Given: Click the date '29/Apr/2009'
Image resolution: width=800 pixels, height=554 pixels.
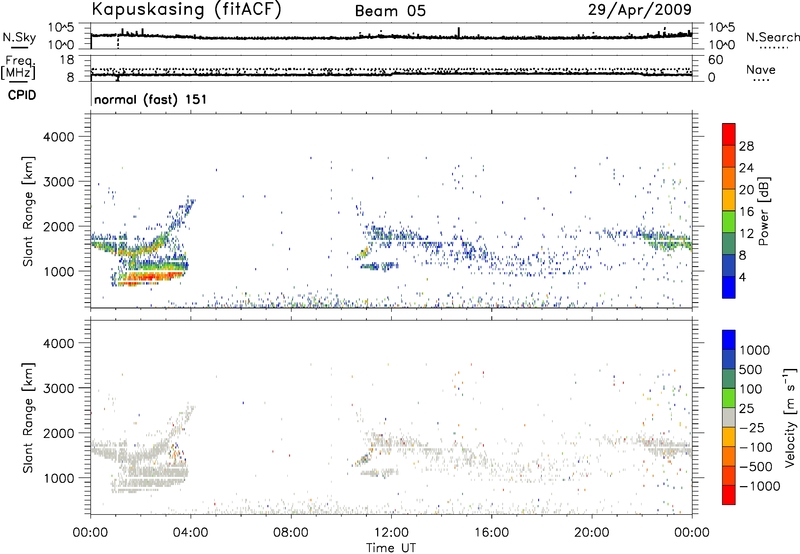Looking at the screenshot, I should tap(640, 10).
